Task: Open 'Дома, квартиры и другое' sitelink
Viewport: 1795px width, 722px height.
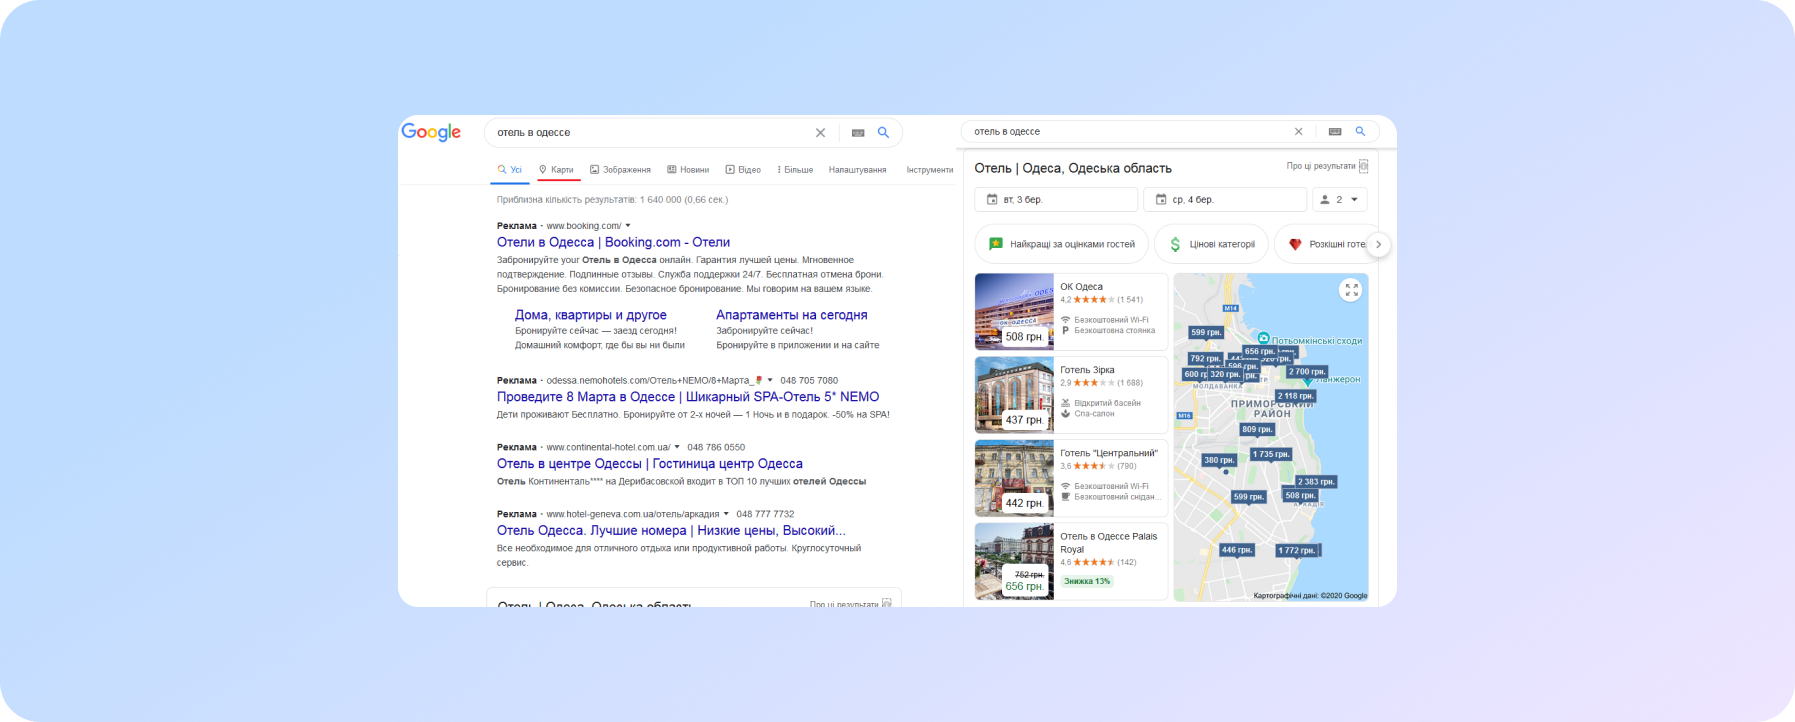Action: pos(590,315)
